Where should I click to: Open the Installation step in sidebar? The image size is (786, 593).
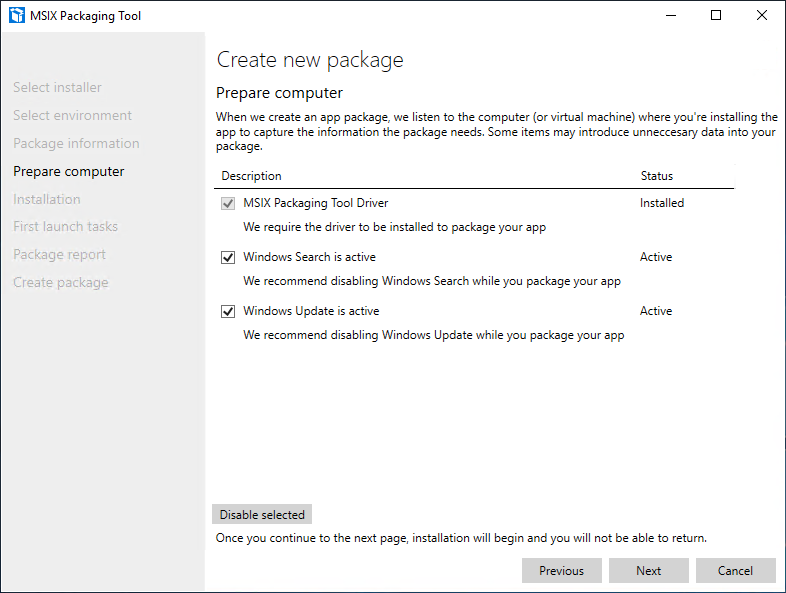tap(47, 200)
